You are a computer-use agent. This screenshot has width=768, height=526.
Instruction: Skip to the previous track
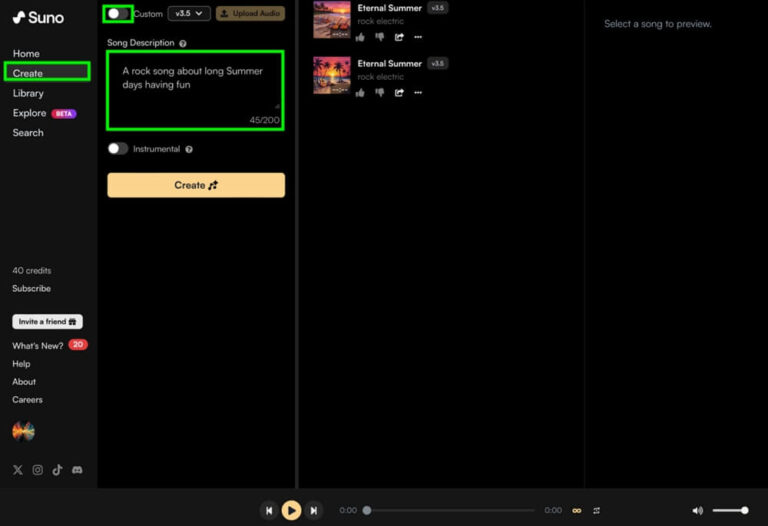pyautogui.click(x=268, y=510)
